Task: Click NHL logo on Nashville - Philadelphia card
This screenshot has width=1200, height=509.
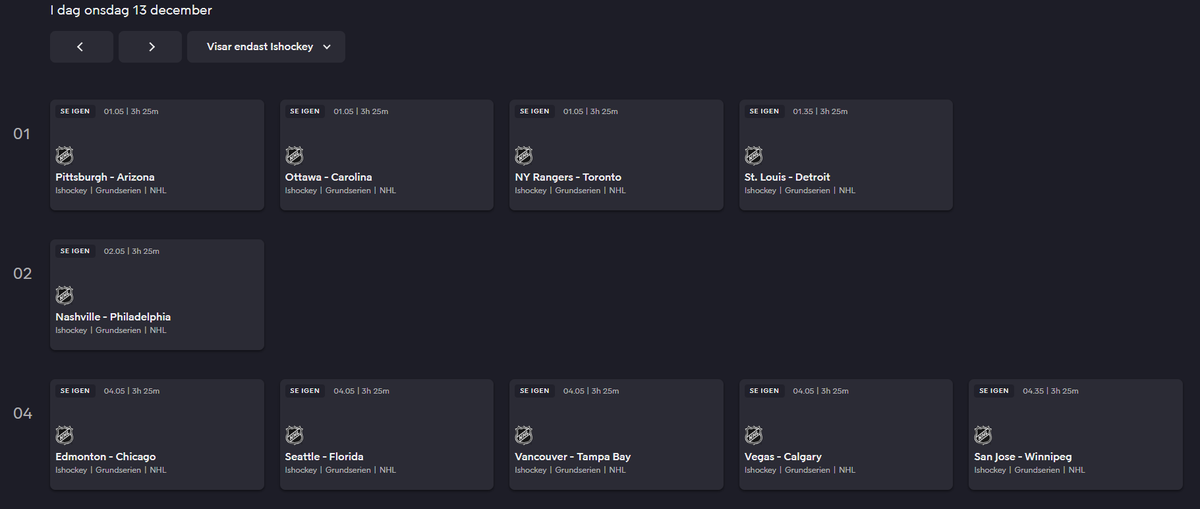Action: (x=64, y=296)
